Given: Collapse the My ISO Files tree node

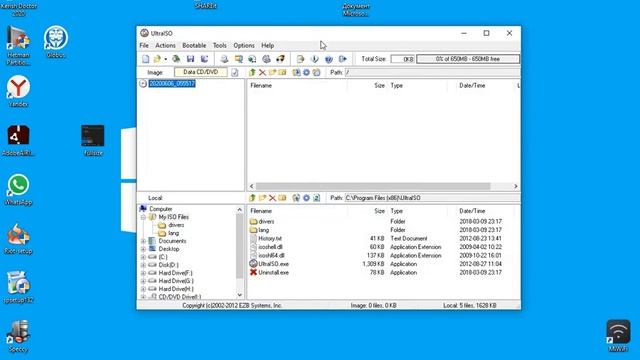Looking at the screenshot, I should pyautogui.click(x=143, y=217).
